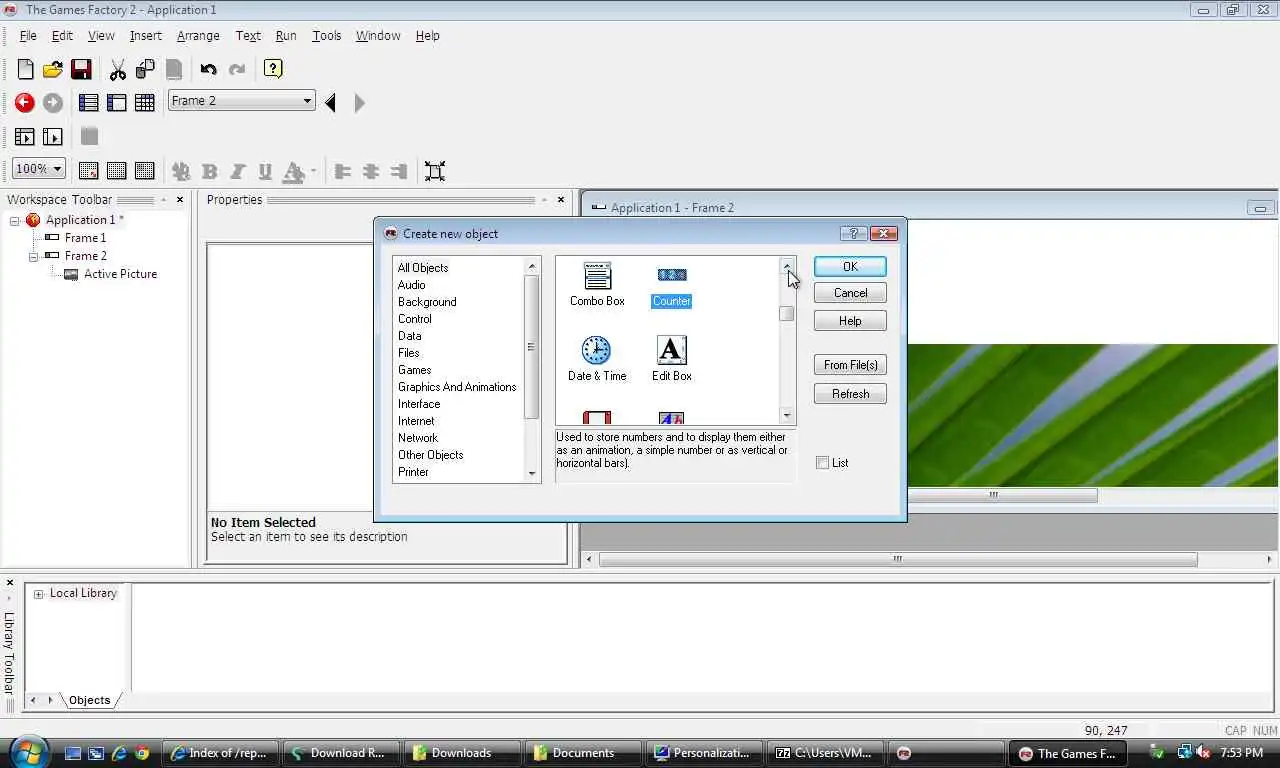Image resolution: width=1280 pixels, height=768 pixels.
Task: Go to next frame grey arrow
Action: pyautogui.click(x=359, y=103)
